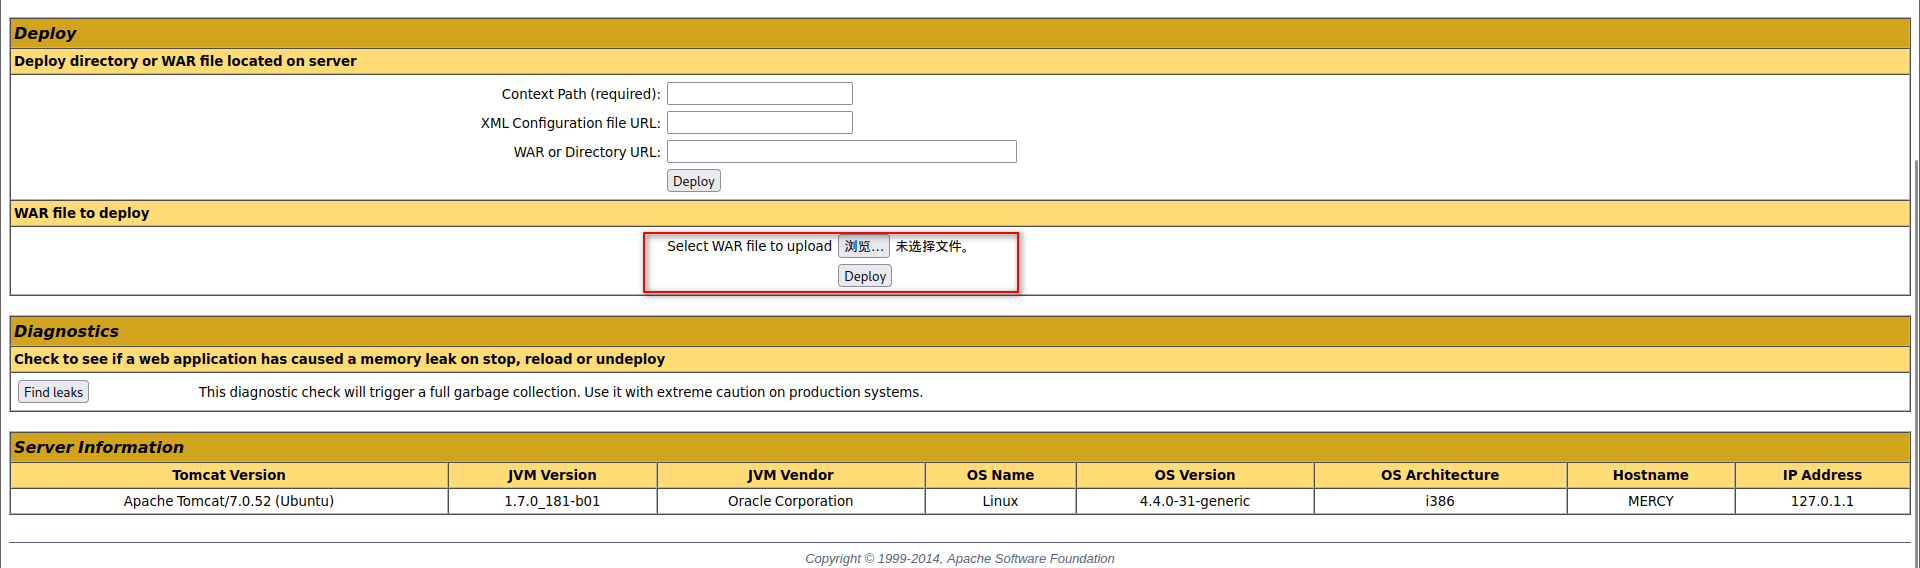Open the file browse button for WAR upload
This screenshot has width=1920, height=568.
(x=864, y=246)
